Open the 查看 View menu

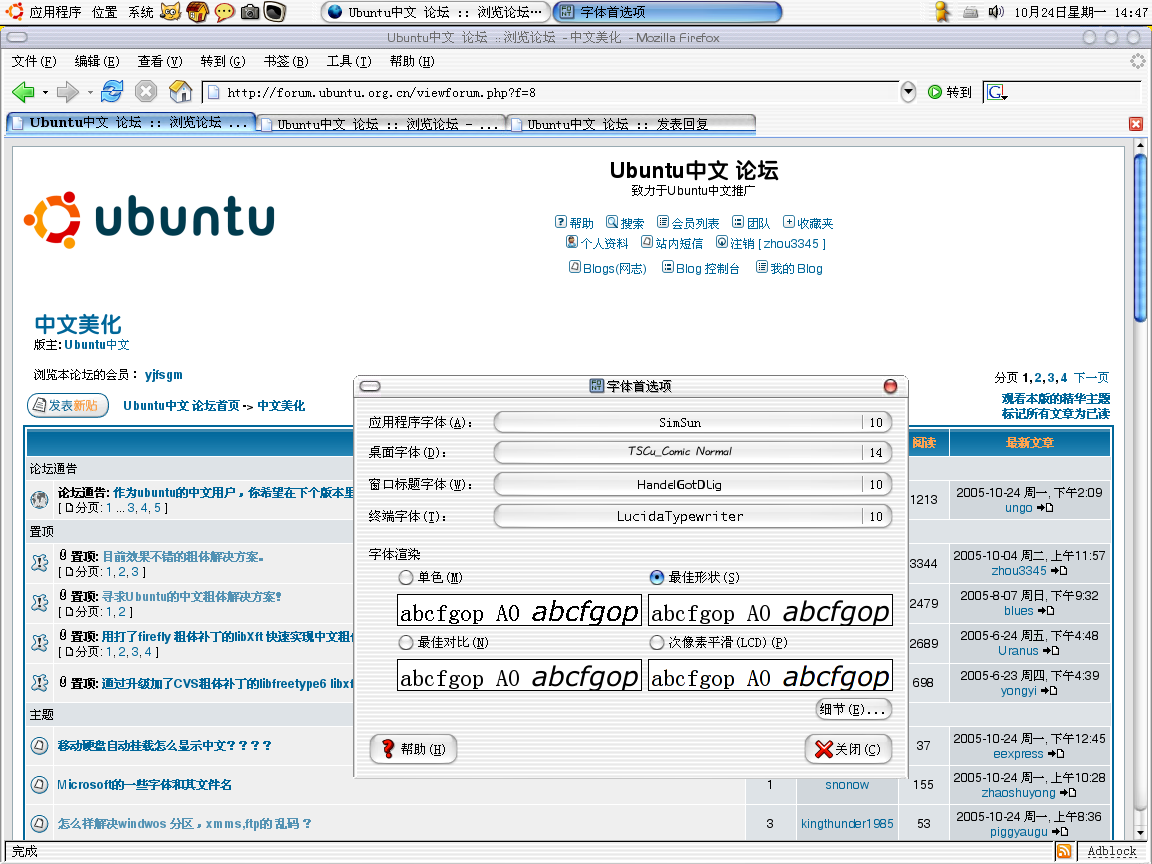point(160,61)
